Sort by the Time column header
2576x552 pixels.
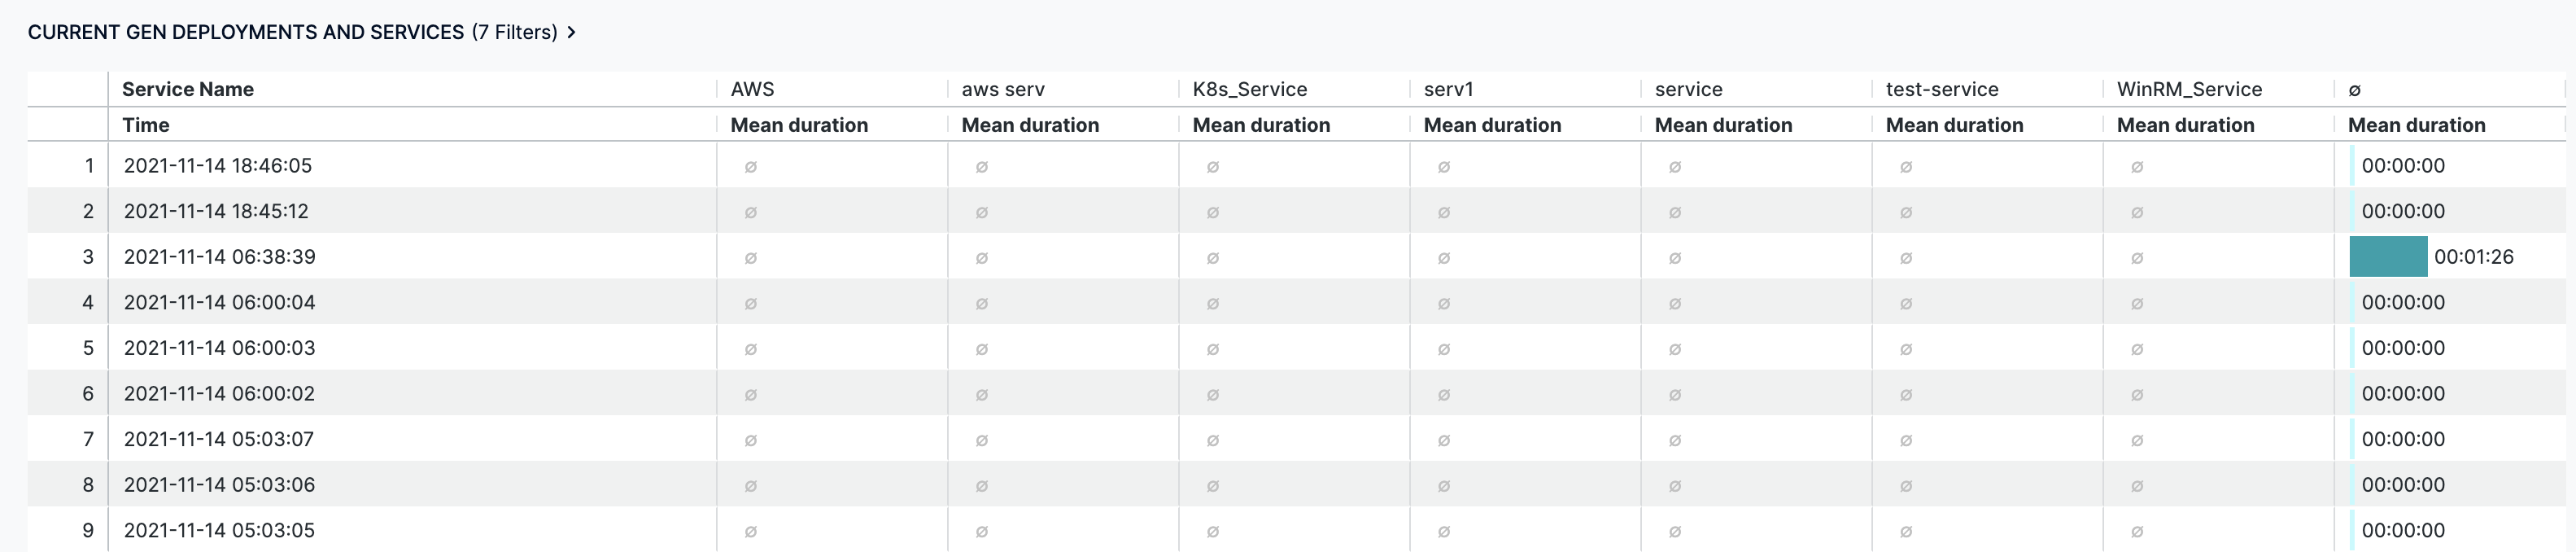point(146,125)
